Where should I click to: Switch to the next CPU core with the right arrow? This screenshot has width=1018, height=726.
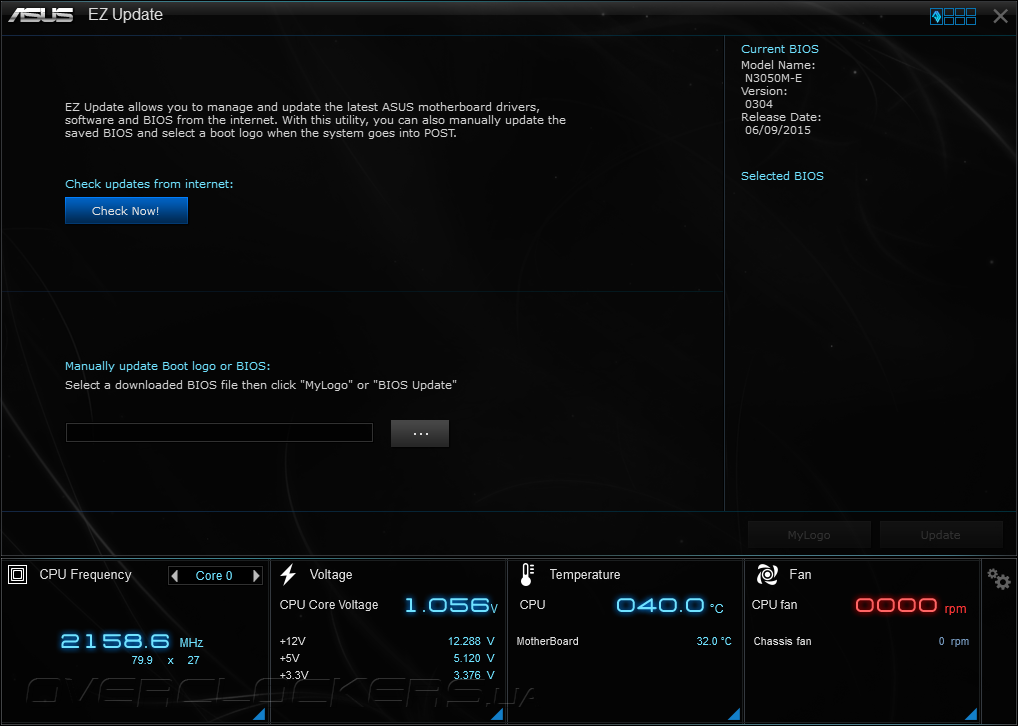(x=256, y=575)
